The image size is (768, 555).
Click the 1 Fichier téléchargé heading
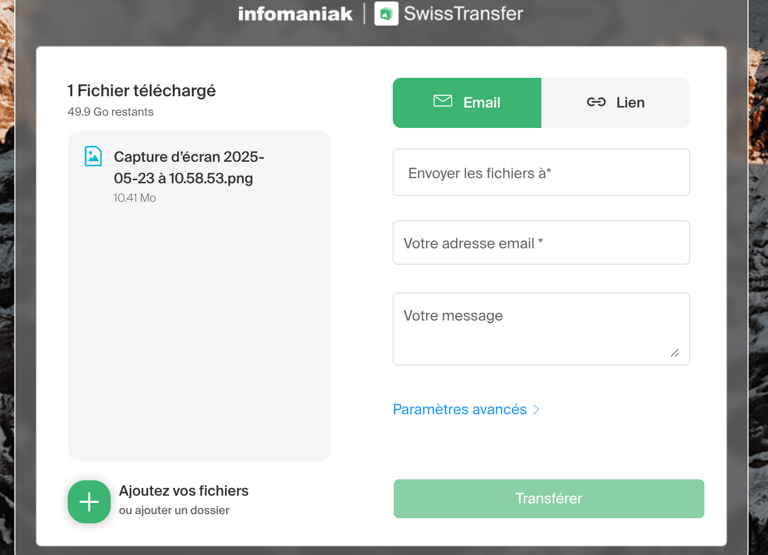pos(142,91)
